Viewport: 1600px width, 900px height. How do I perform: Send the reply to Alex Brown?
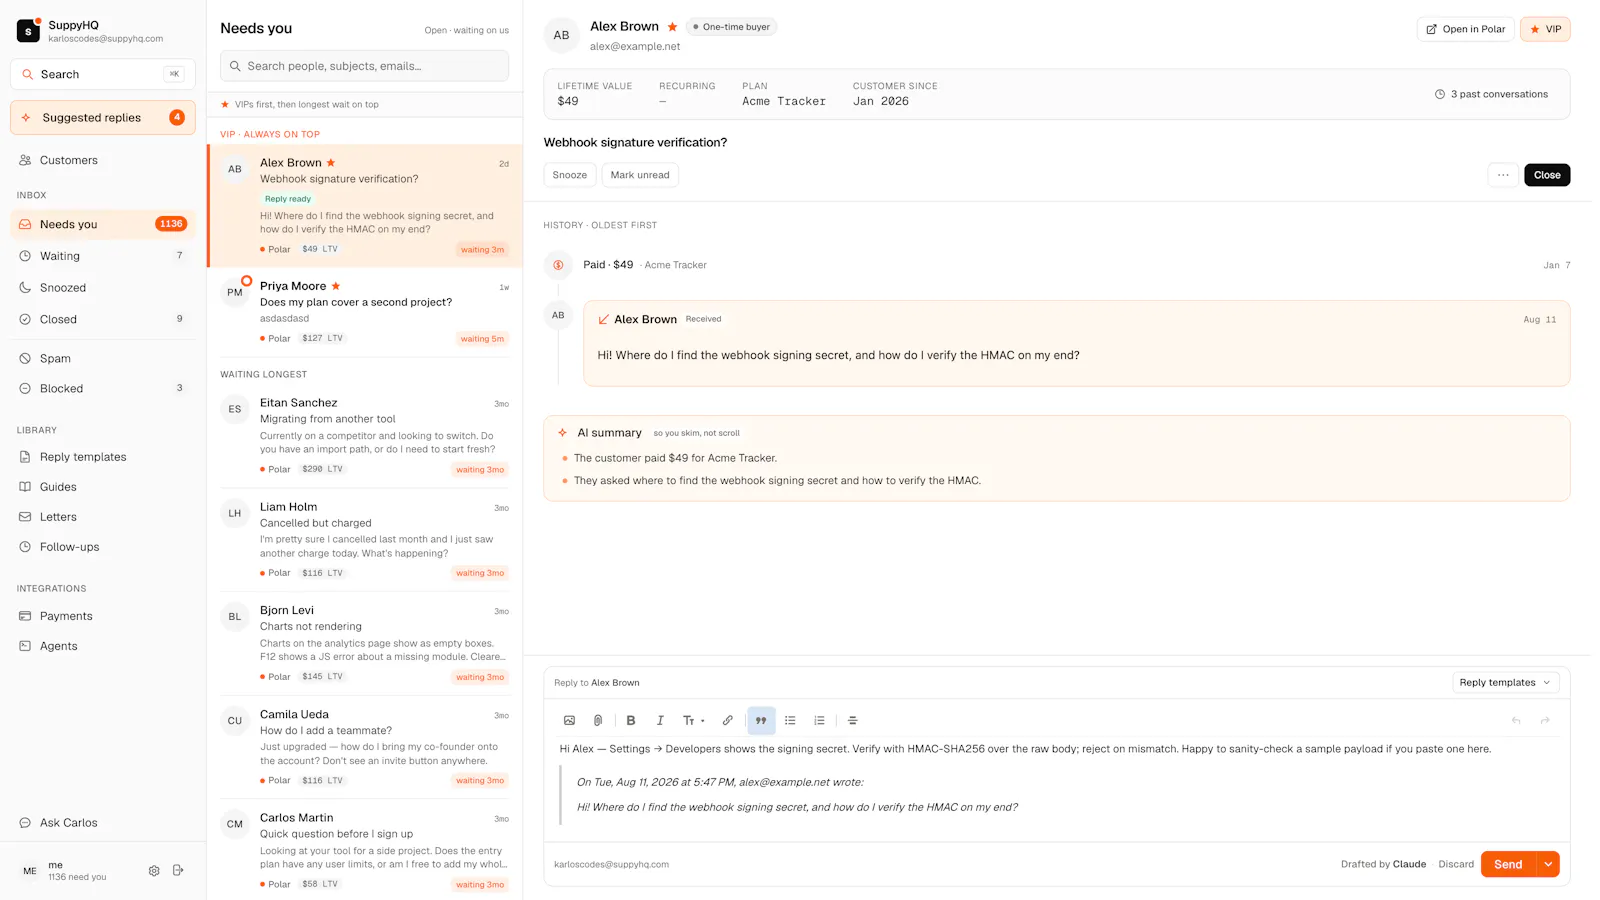coord(1508,864)
